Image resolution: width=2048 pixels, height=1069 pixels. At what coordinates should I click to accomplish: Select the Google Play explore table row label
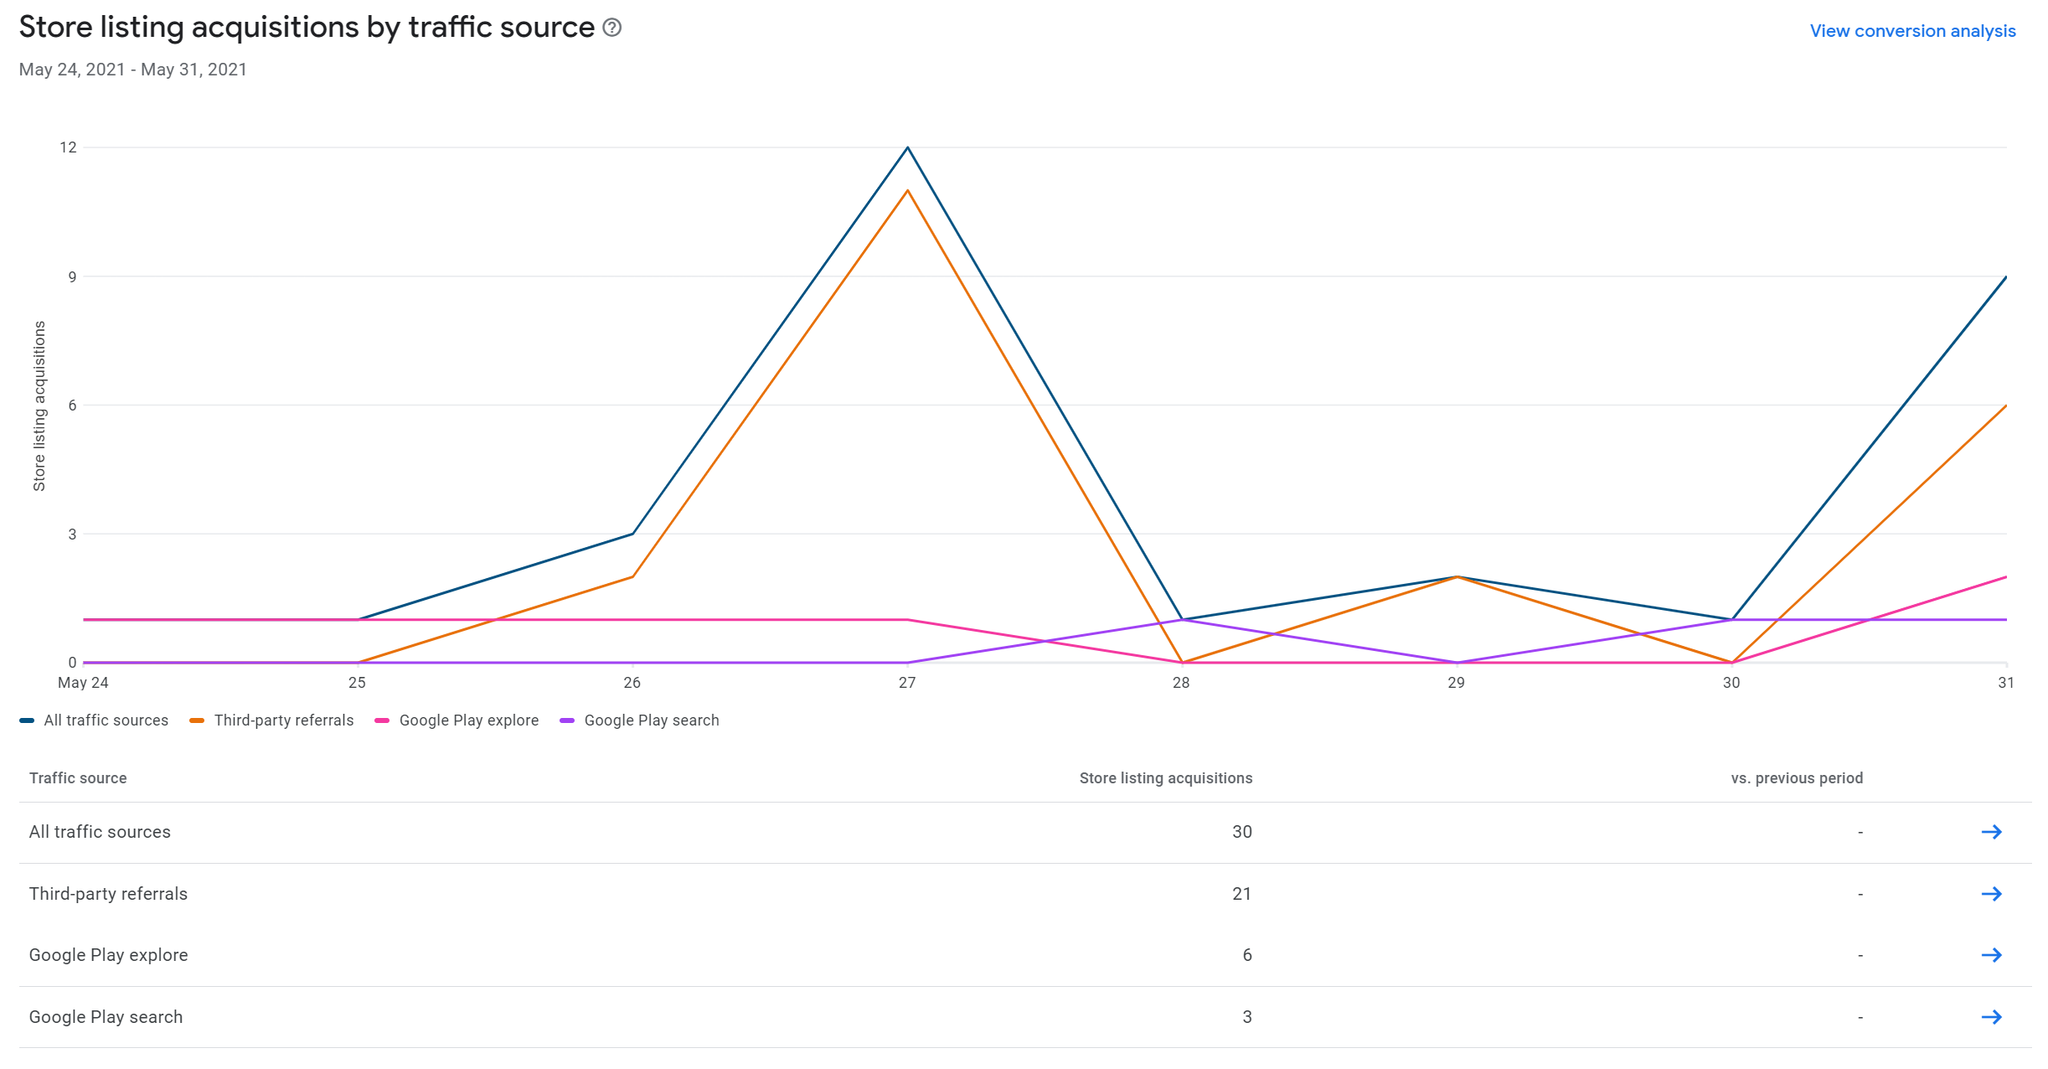click(x=108, y=955)
